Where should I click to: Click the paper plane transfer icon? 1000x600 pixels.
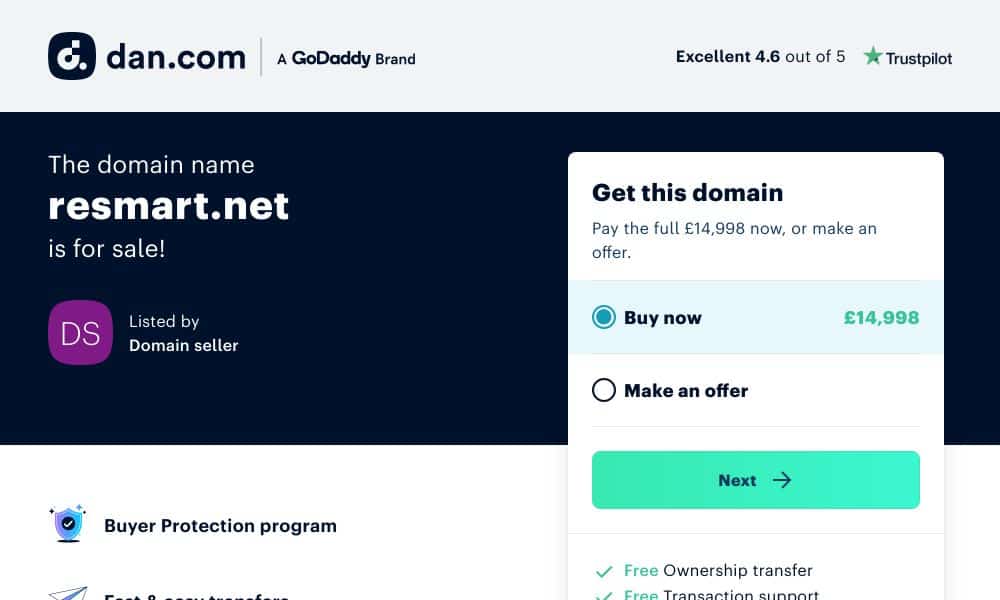[x=68, y=594]
